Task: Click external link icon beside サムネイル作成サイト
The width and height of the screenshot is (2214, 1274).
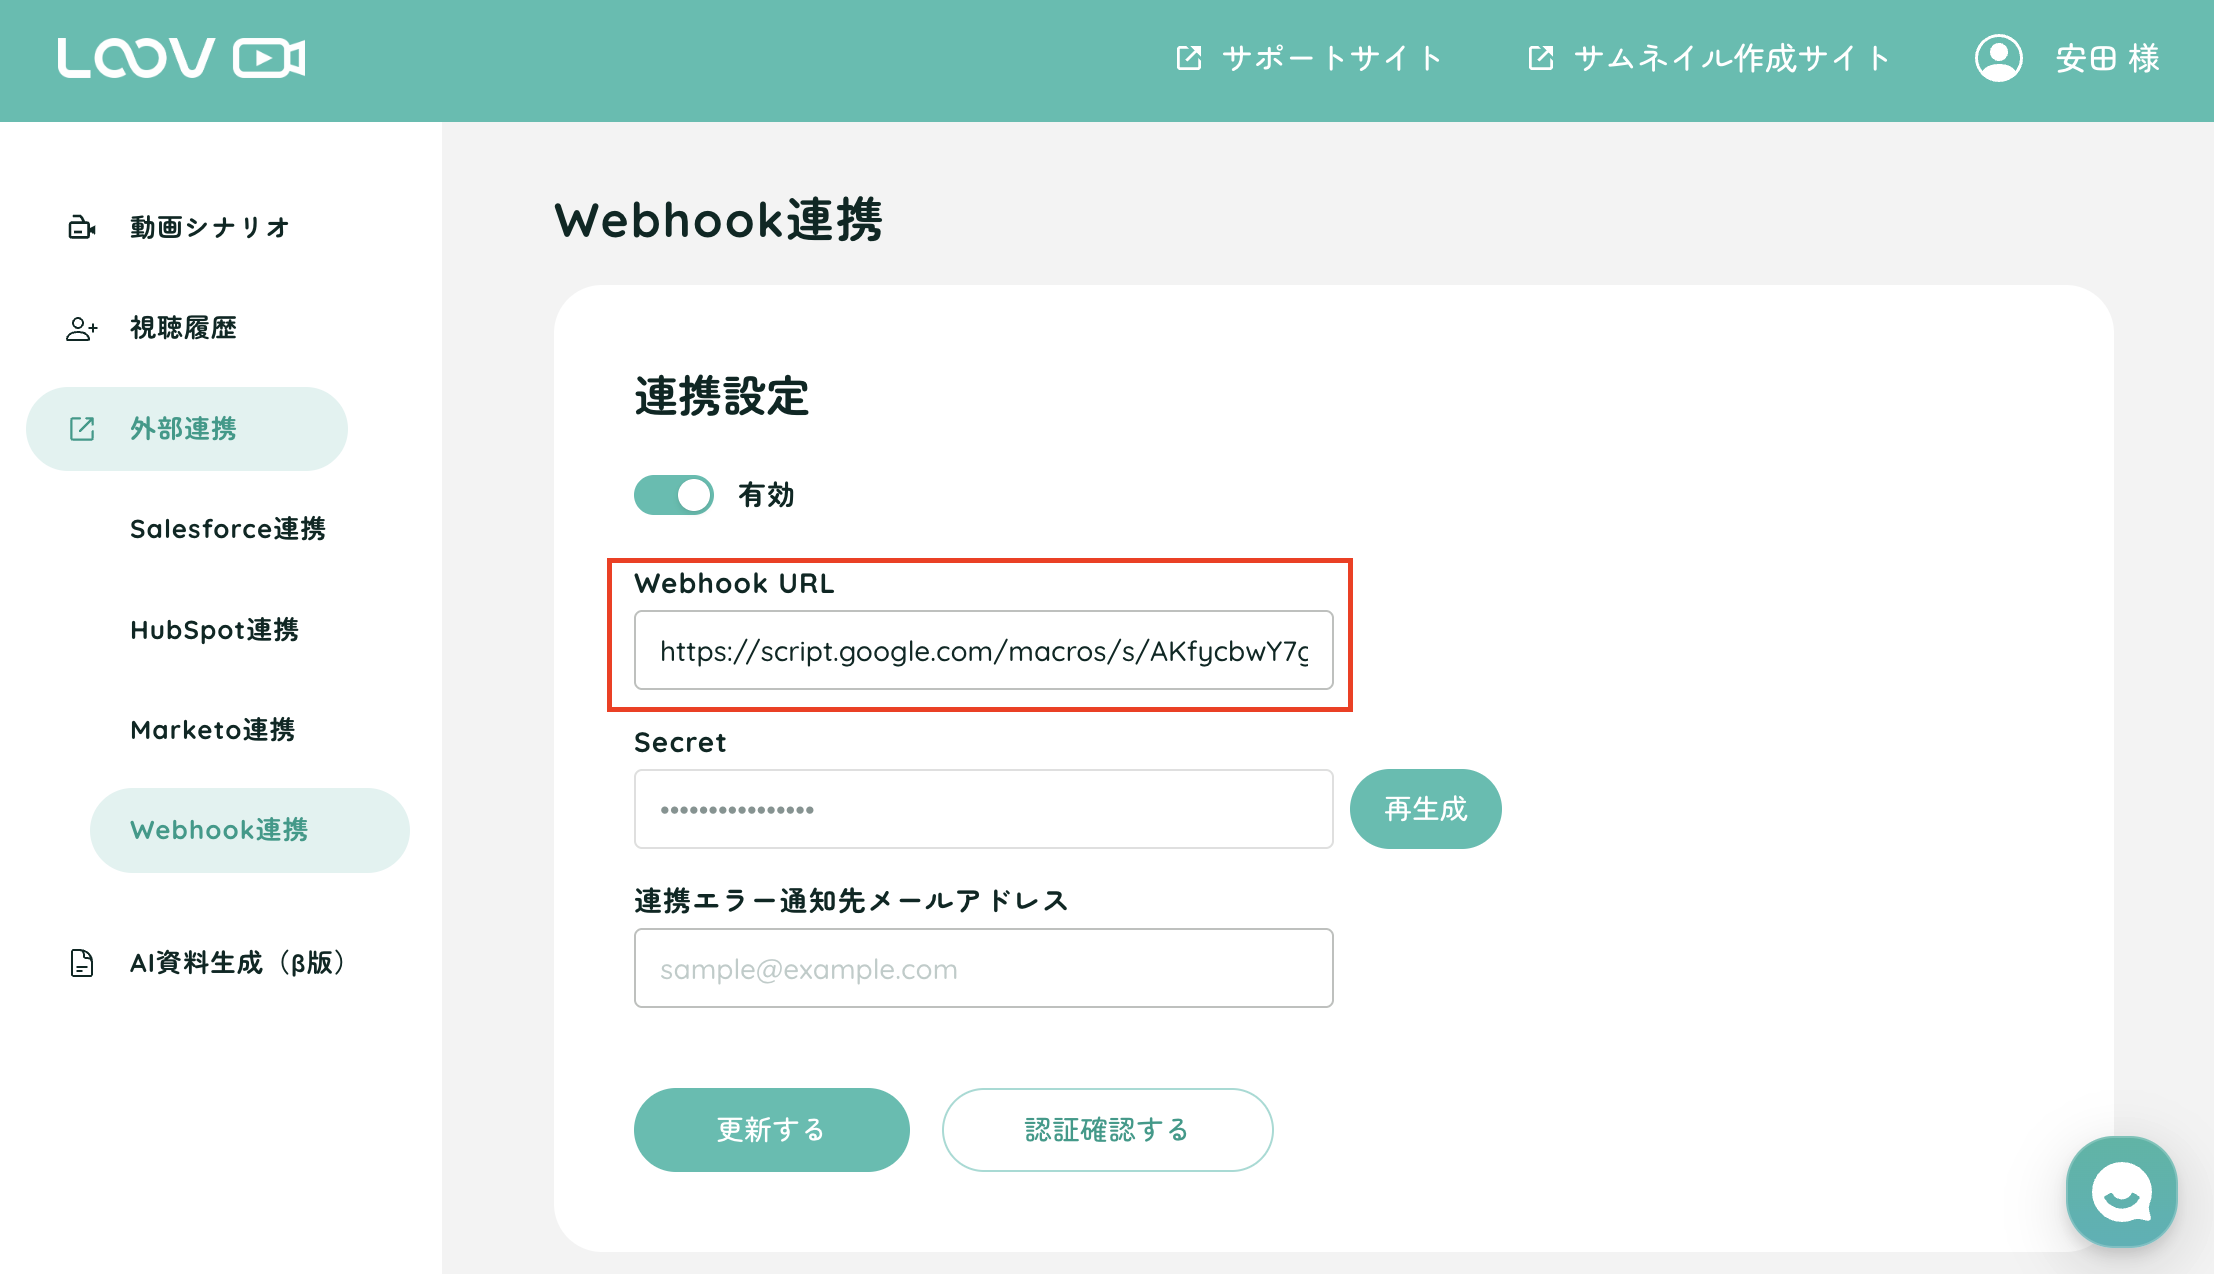Action: click(1540, 58)
